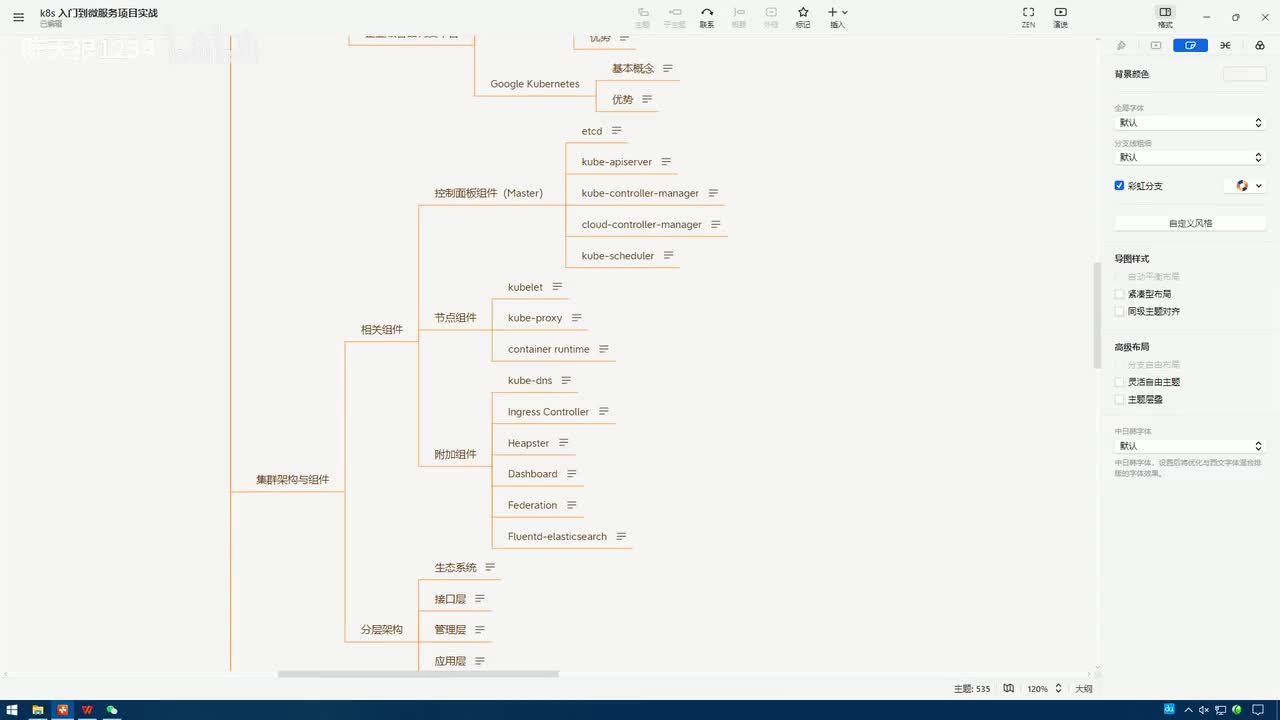Select the Google Kubernetes topic

535,84
